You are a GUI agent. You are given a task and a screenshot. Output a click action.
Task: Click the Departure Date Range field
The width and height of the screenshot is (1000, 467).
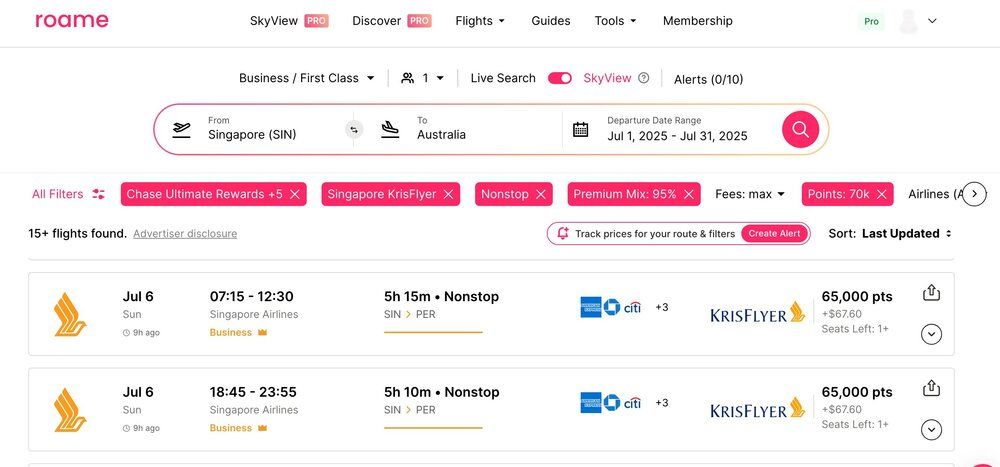point(677,129)
